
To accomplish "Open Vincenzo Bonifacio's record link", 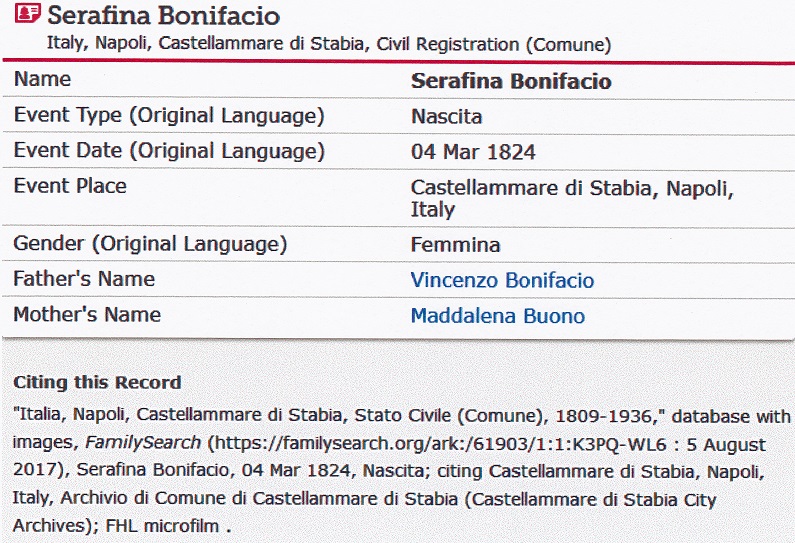I will coord(502,281).
